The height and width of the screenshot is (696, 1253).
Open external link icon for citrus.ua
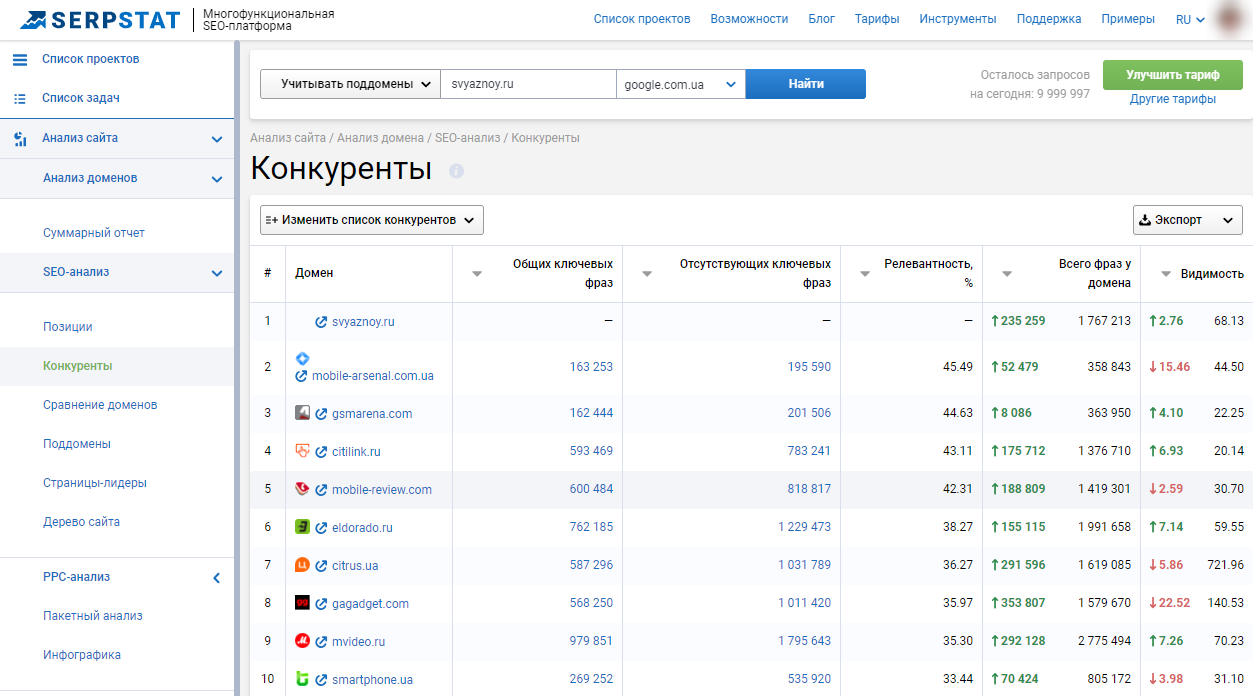pyautogui.click(x=321, y=566)
